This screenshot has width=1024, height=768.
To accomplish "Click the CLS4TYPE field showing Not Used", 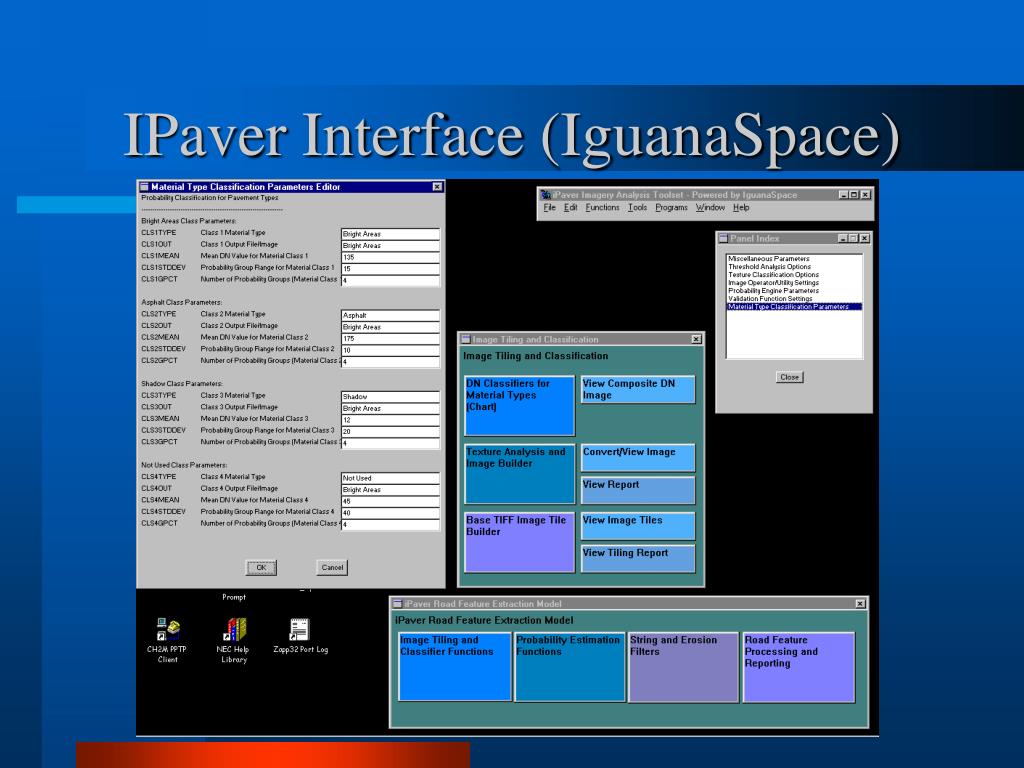I will pos(391,478).
